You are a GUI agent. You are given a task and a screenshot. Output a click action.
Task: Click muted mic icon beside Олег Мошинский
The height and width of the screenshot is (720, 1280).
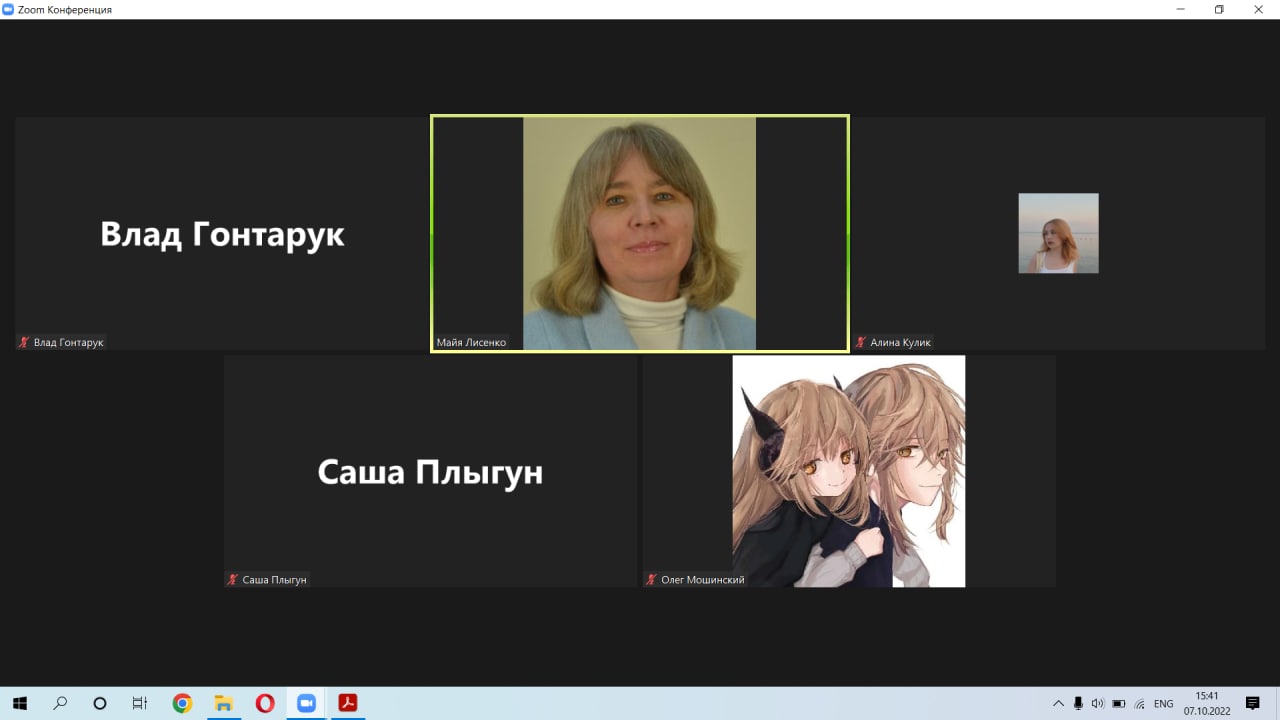pos(651,579)
